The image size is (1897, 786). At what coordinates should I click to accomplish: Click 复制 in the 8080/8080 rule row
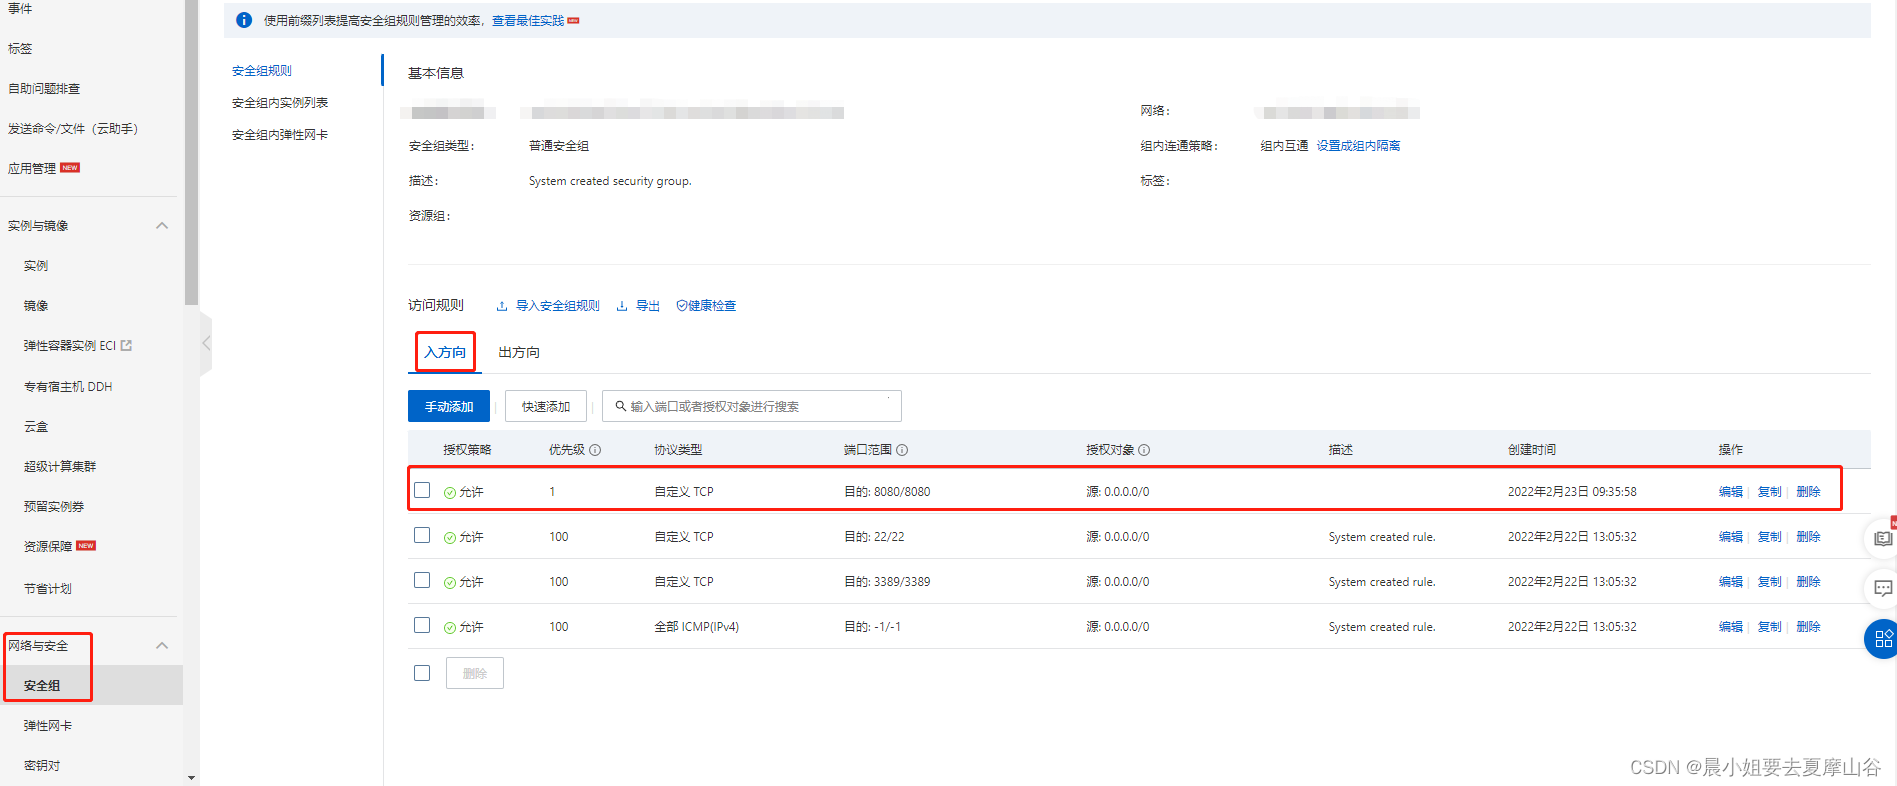click(1770, 492)
